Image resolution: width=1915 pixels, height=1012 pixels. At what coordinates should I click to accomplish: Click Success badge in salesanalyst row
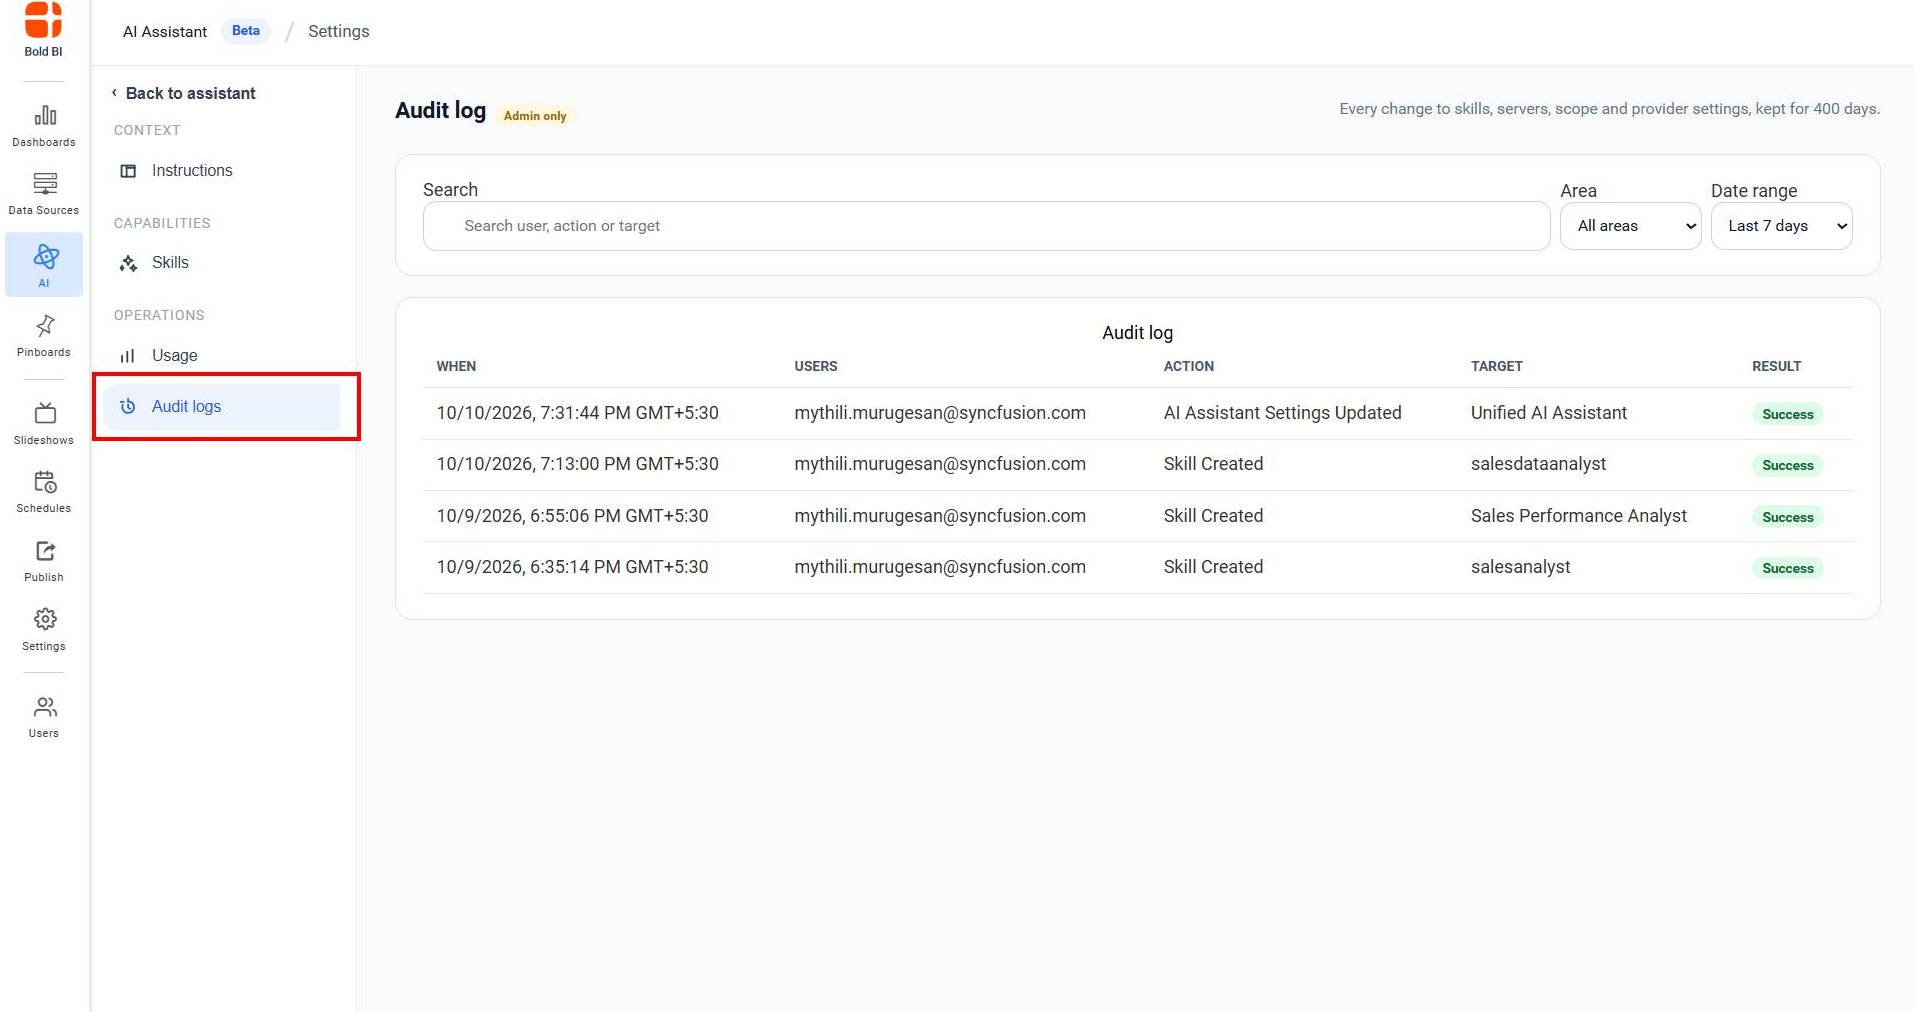1787,568
